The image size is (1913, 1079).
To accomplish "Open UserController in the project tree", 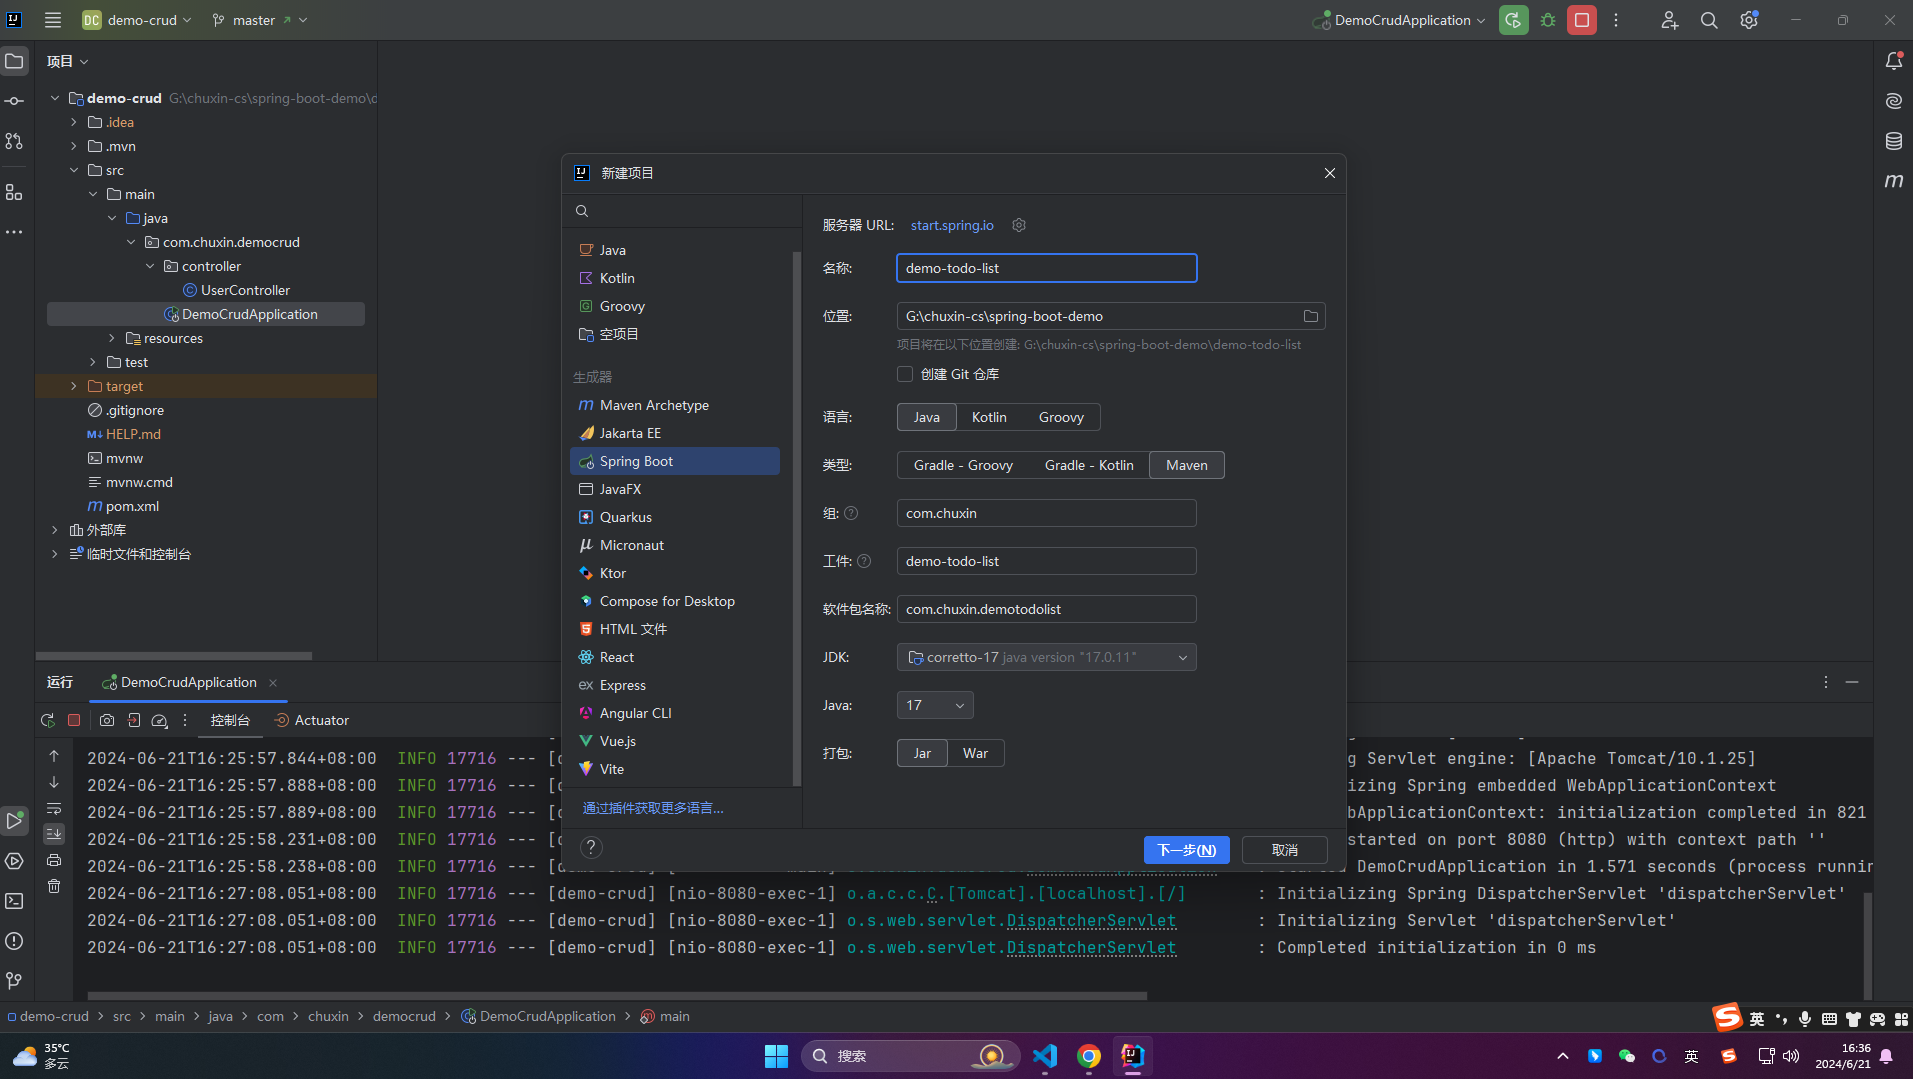I will (245, 290).
